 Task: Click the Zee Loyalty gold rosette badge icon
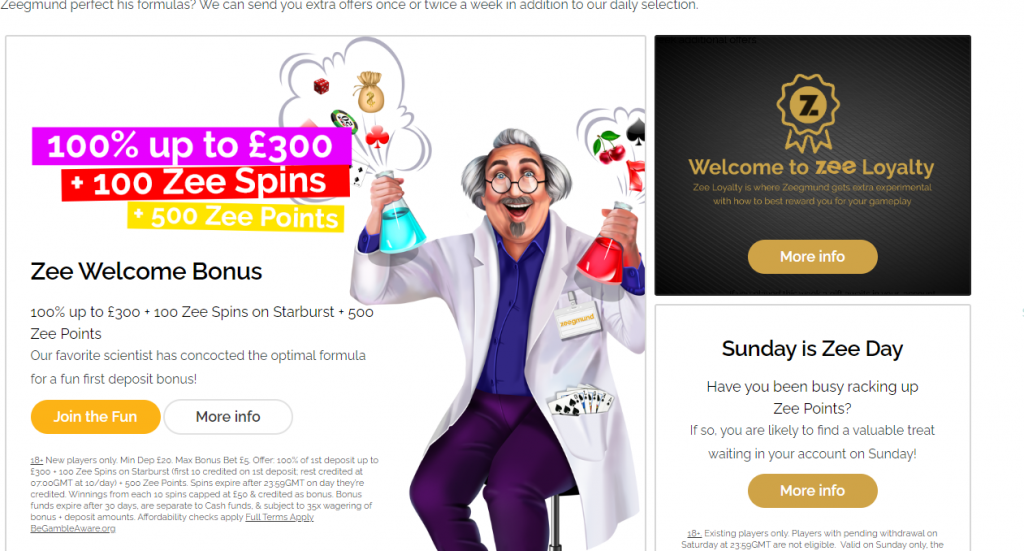pyautogui.click(x=808, y=112)
